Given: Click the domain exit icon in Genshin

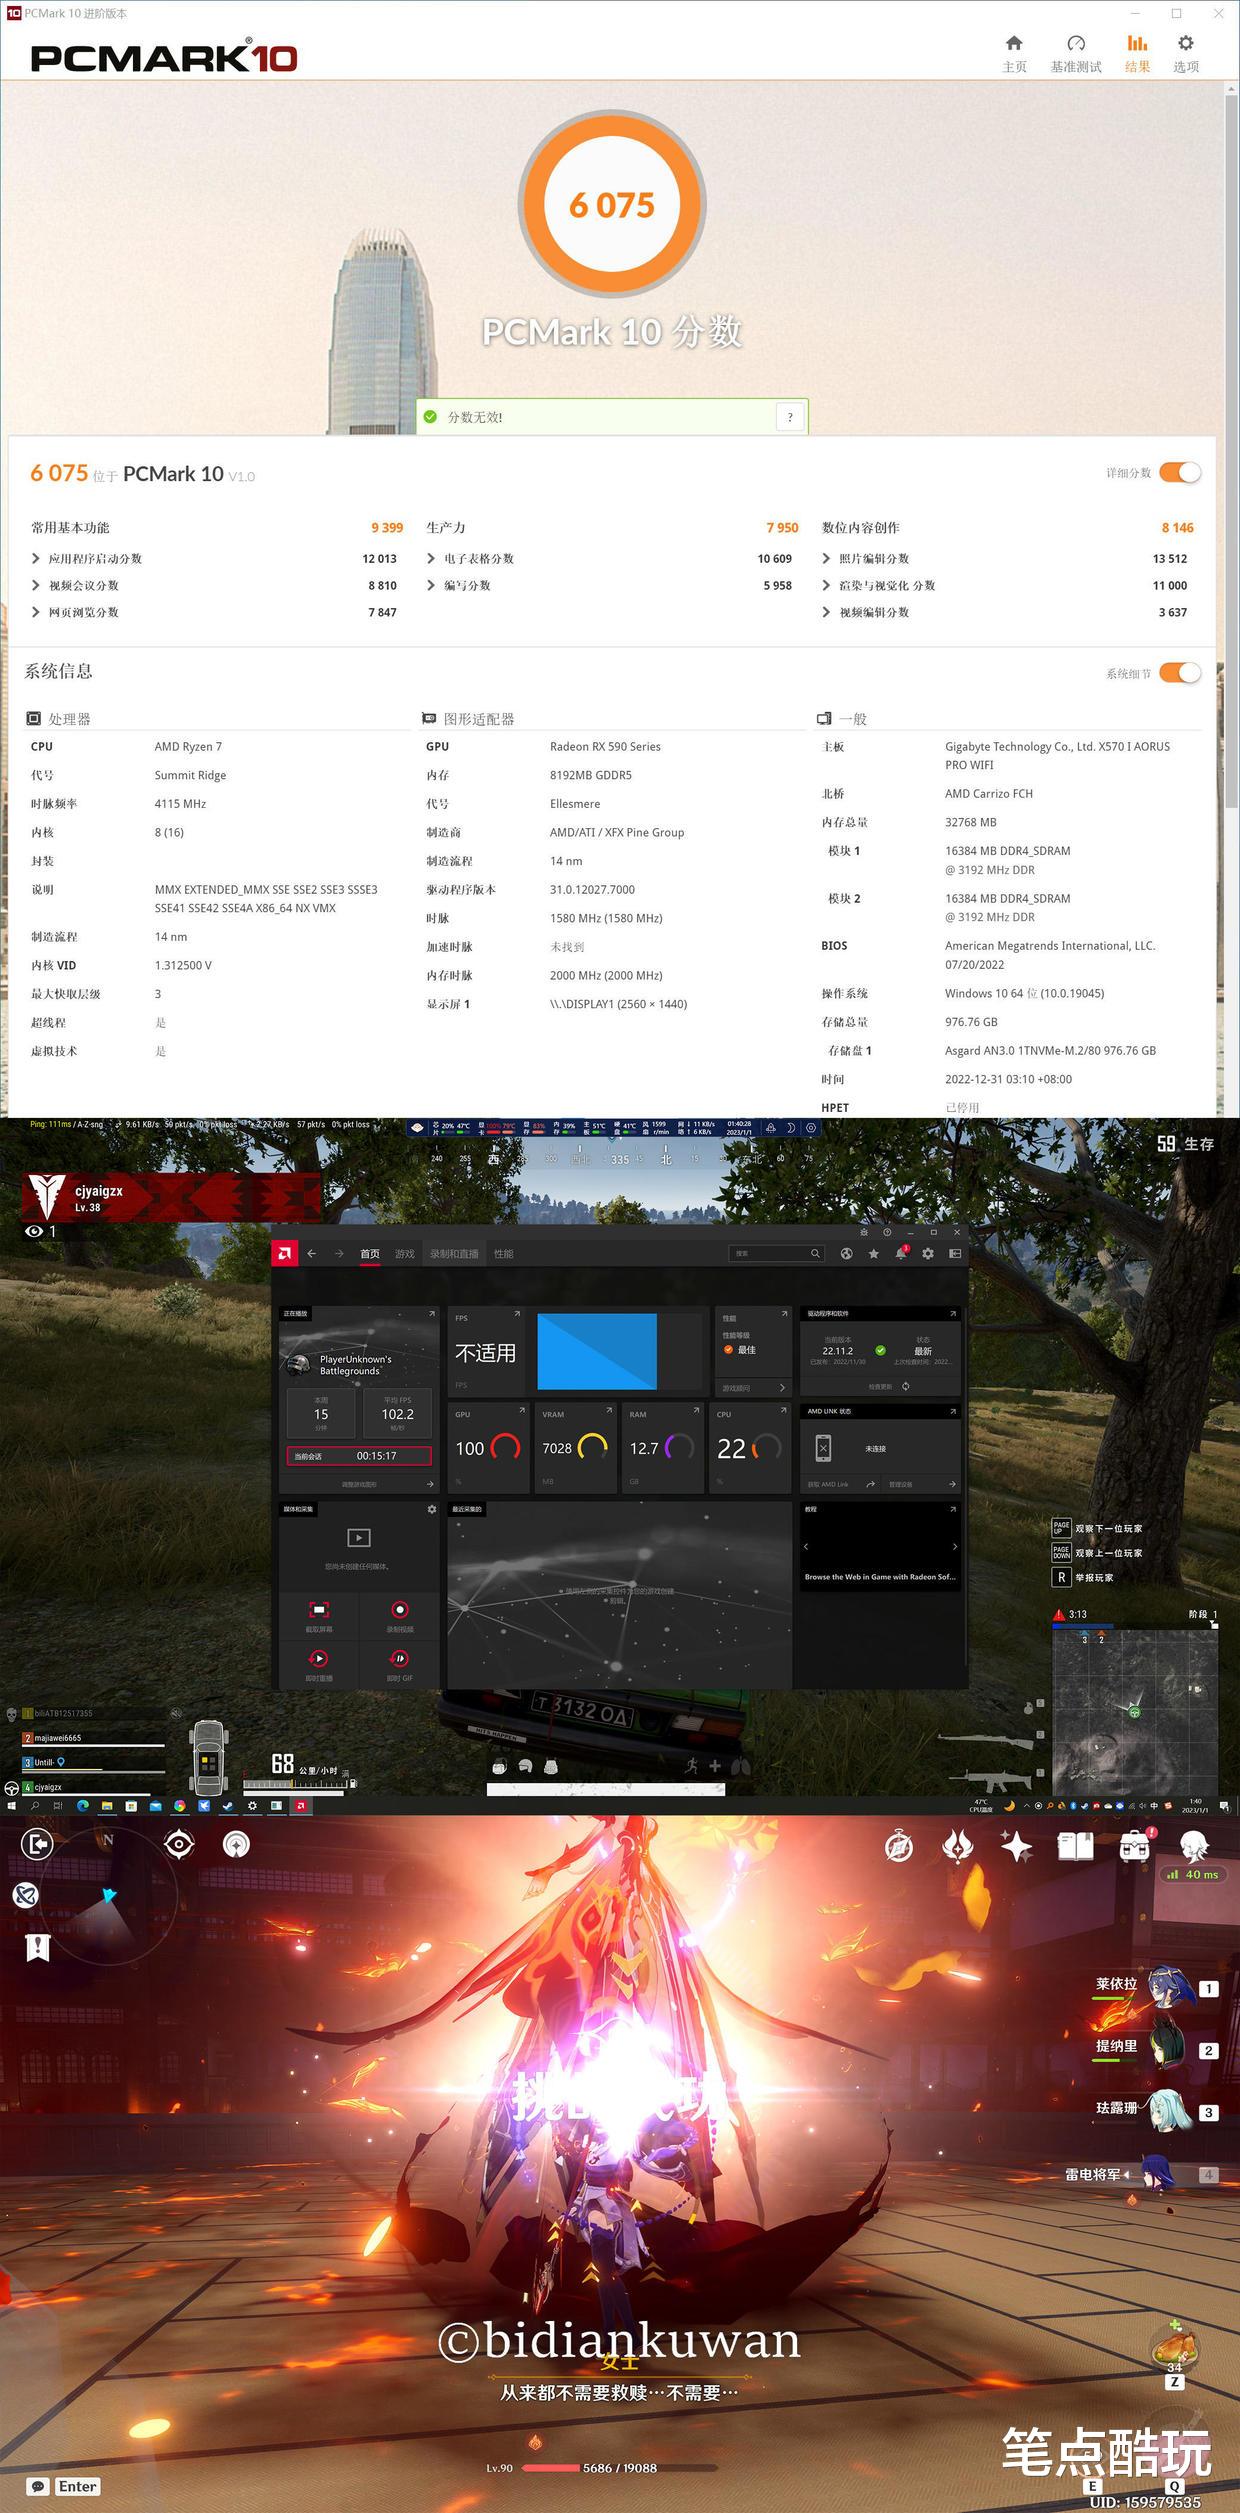Looking at the screenshot, I should (x=37, y=1844).
